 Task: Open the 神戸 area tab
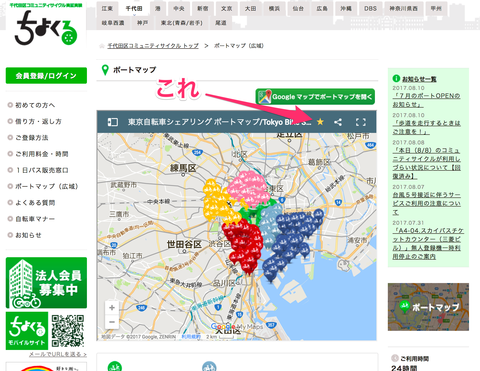(x=142, y=23)
